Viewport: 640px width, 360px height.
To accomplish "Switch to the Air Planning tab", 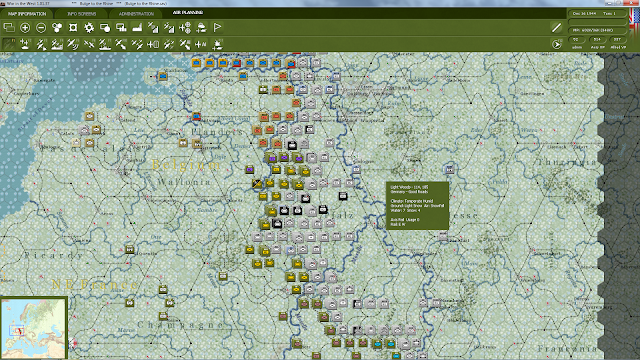I will [188, 13].
